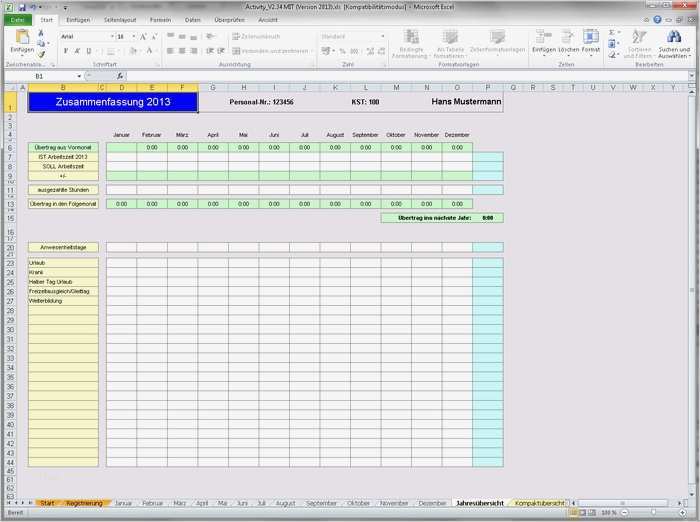Switch to Einfügen ribbon tab
Screen dimensions: 700x522
coord(78,20)
